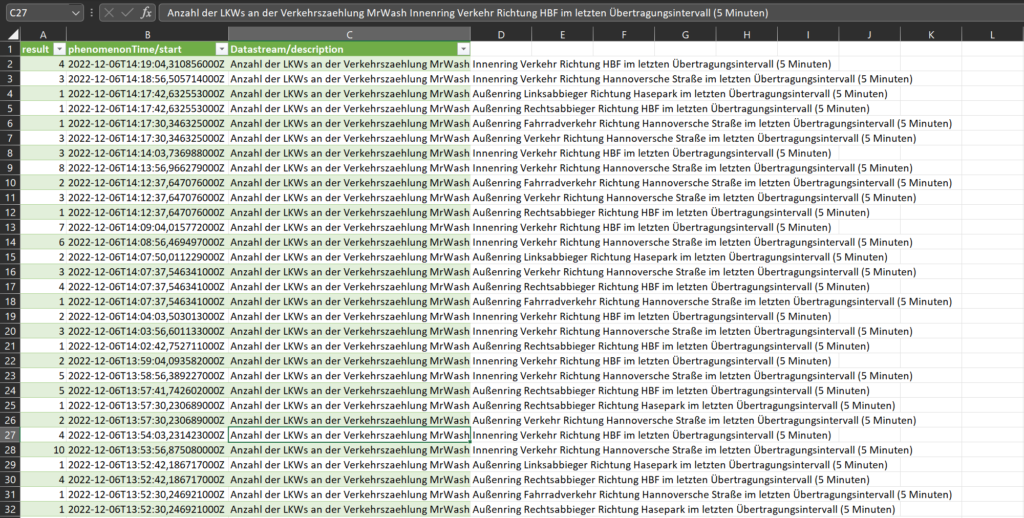Open the Name Box dropdown arrow

75,12
